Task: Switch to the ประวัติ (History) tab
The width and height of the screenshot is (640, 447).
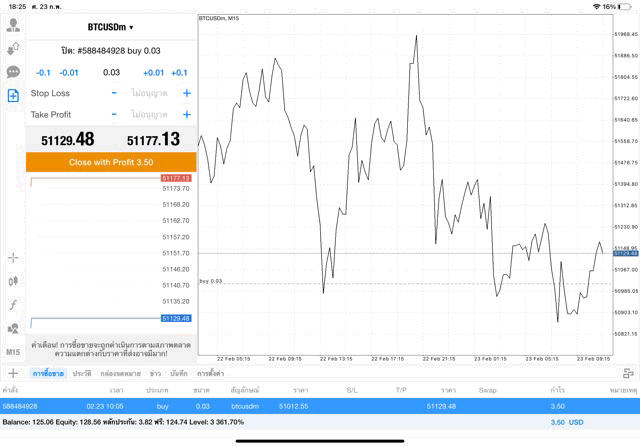Action: click(82, 373)
